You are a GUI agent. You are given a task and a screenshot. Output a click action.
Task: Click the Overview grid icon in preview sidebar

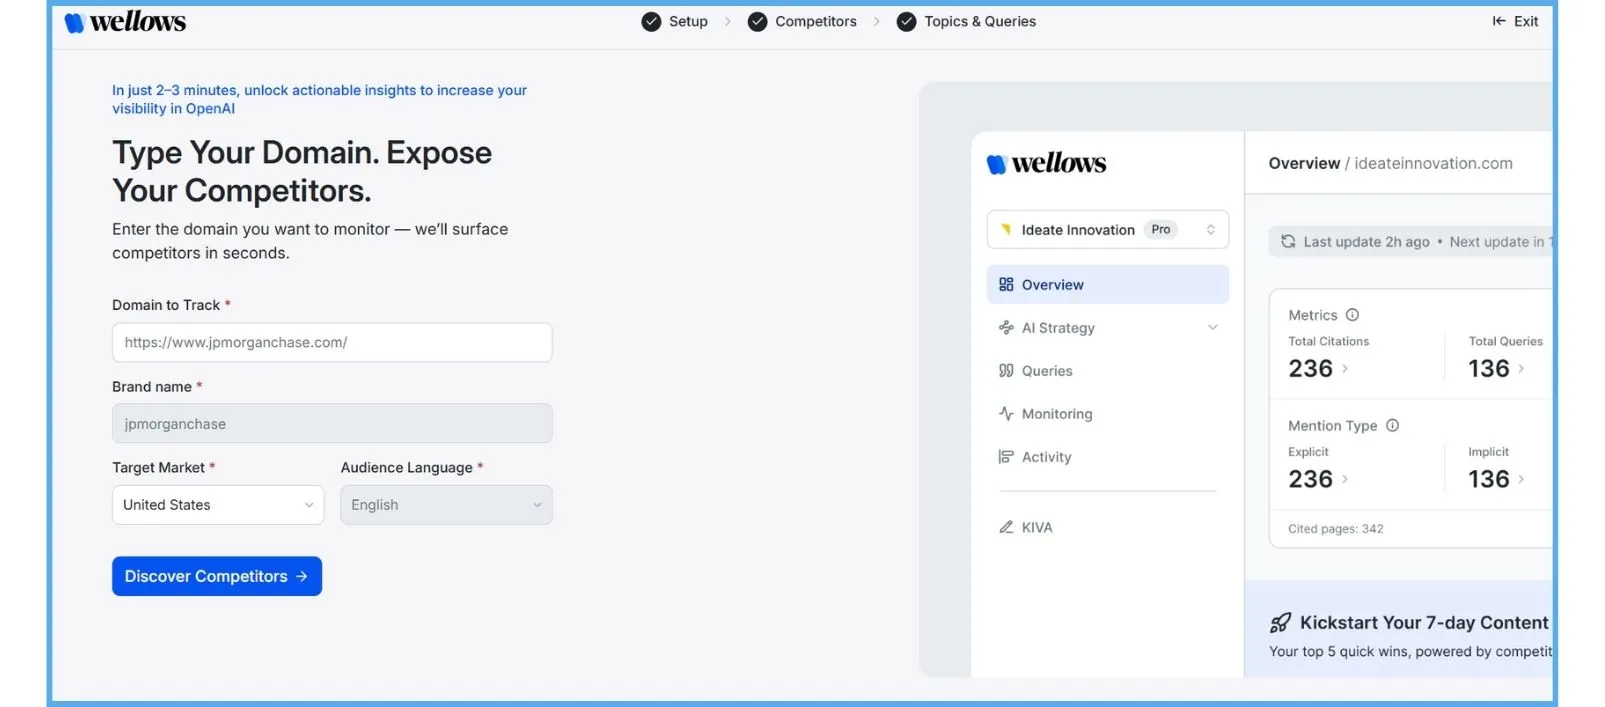coord(1006,284)
